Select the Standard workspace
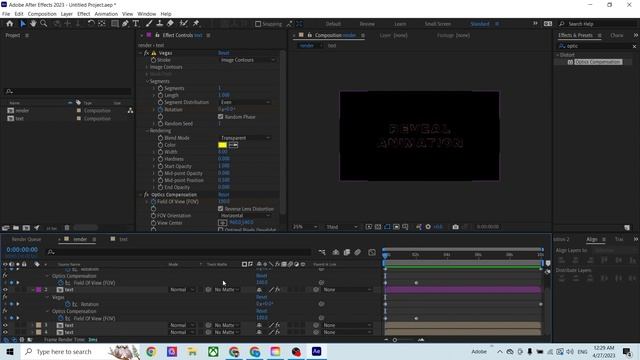The width and height of the screenshot is (640, 360). [x=480, y=24]
